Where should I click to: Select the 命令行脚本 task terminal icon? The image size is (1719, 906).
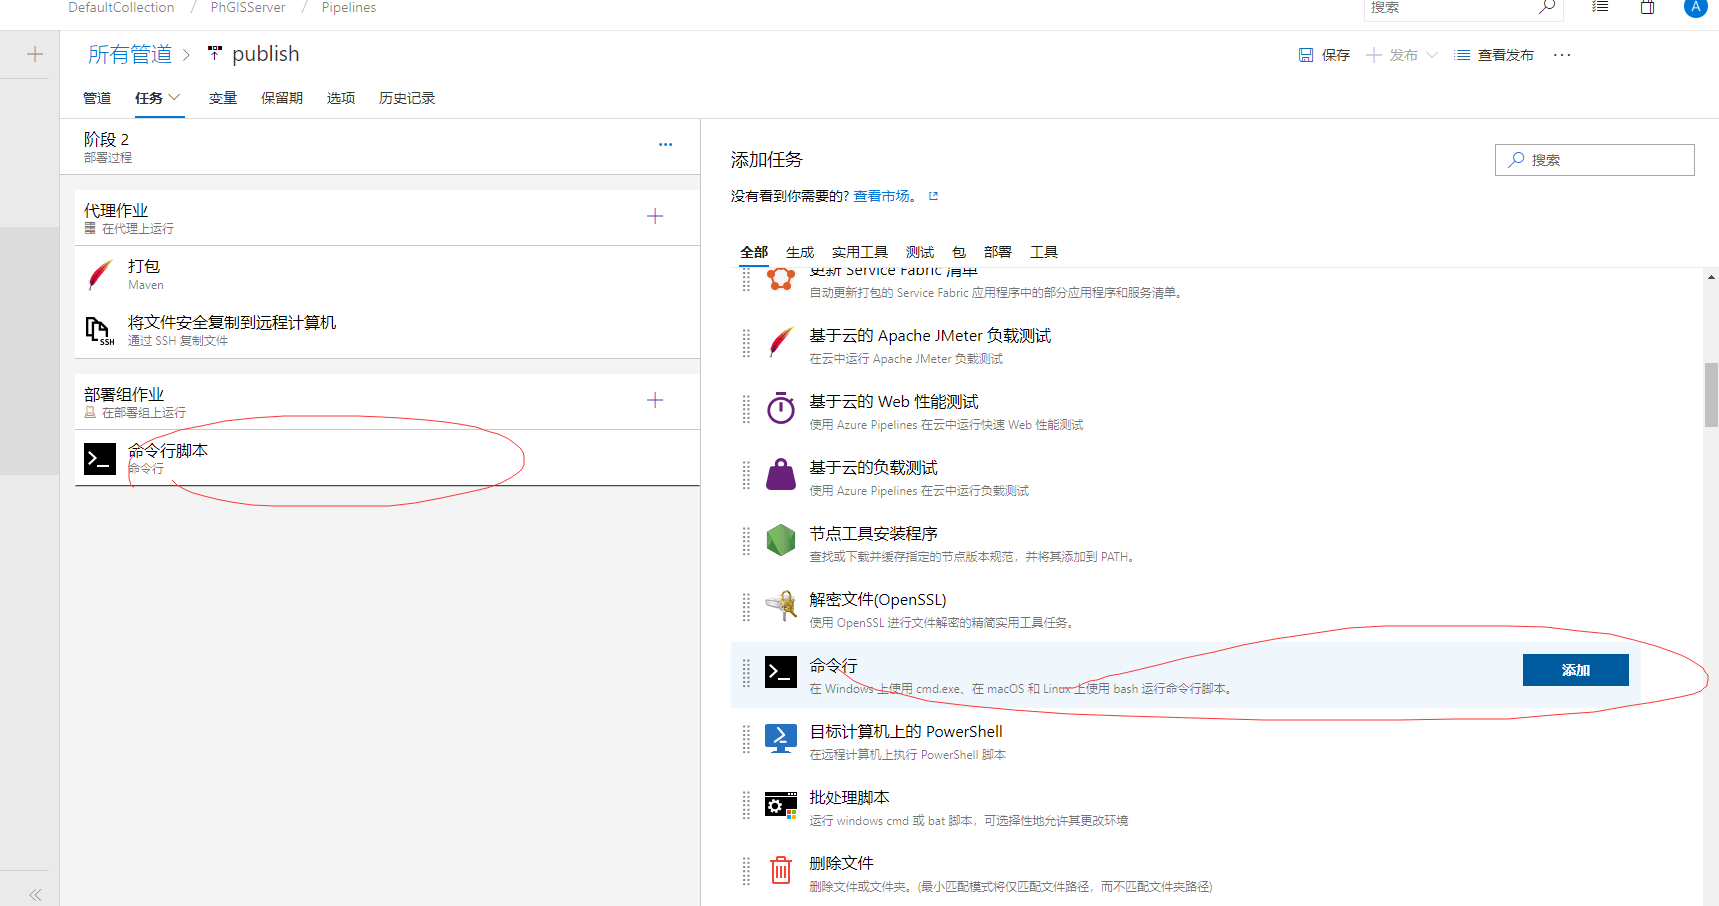(100, 459)
